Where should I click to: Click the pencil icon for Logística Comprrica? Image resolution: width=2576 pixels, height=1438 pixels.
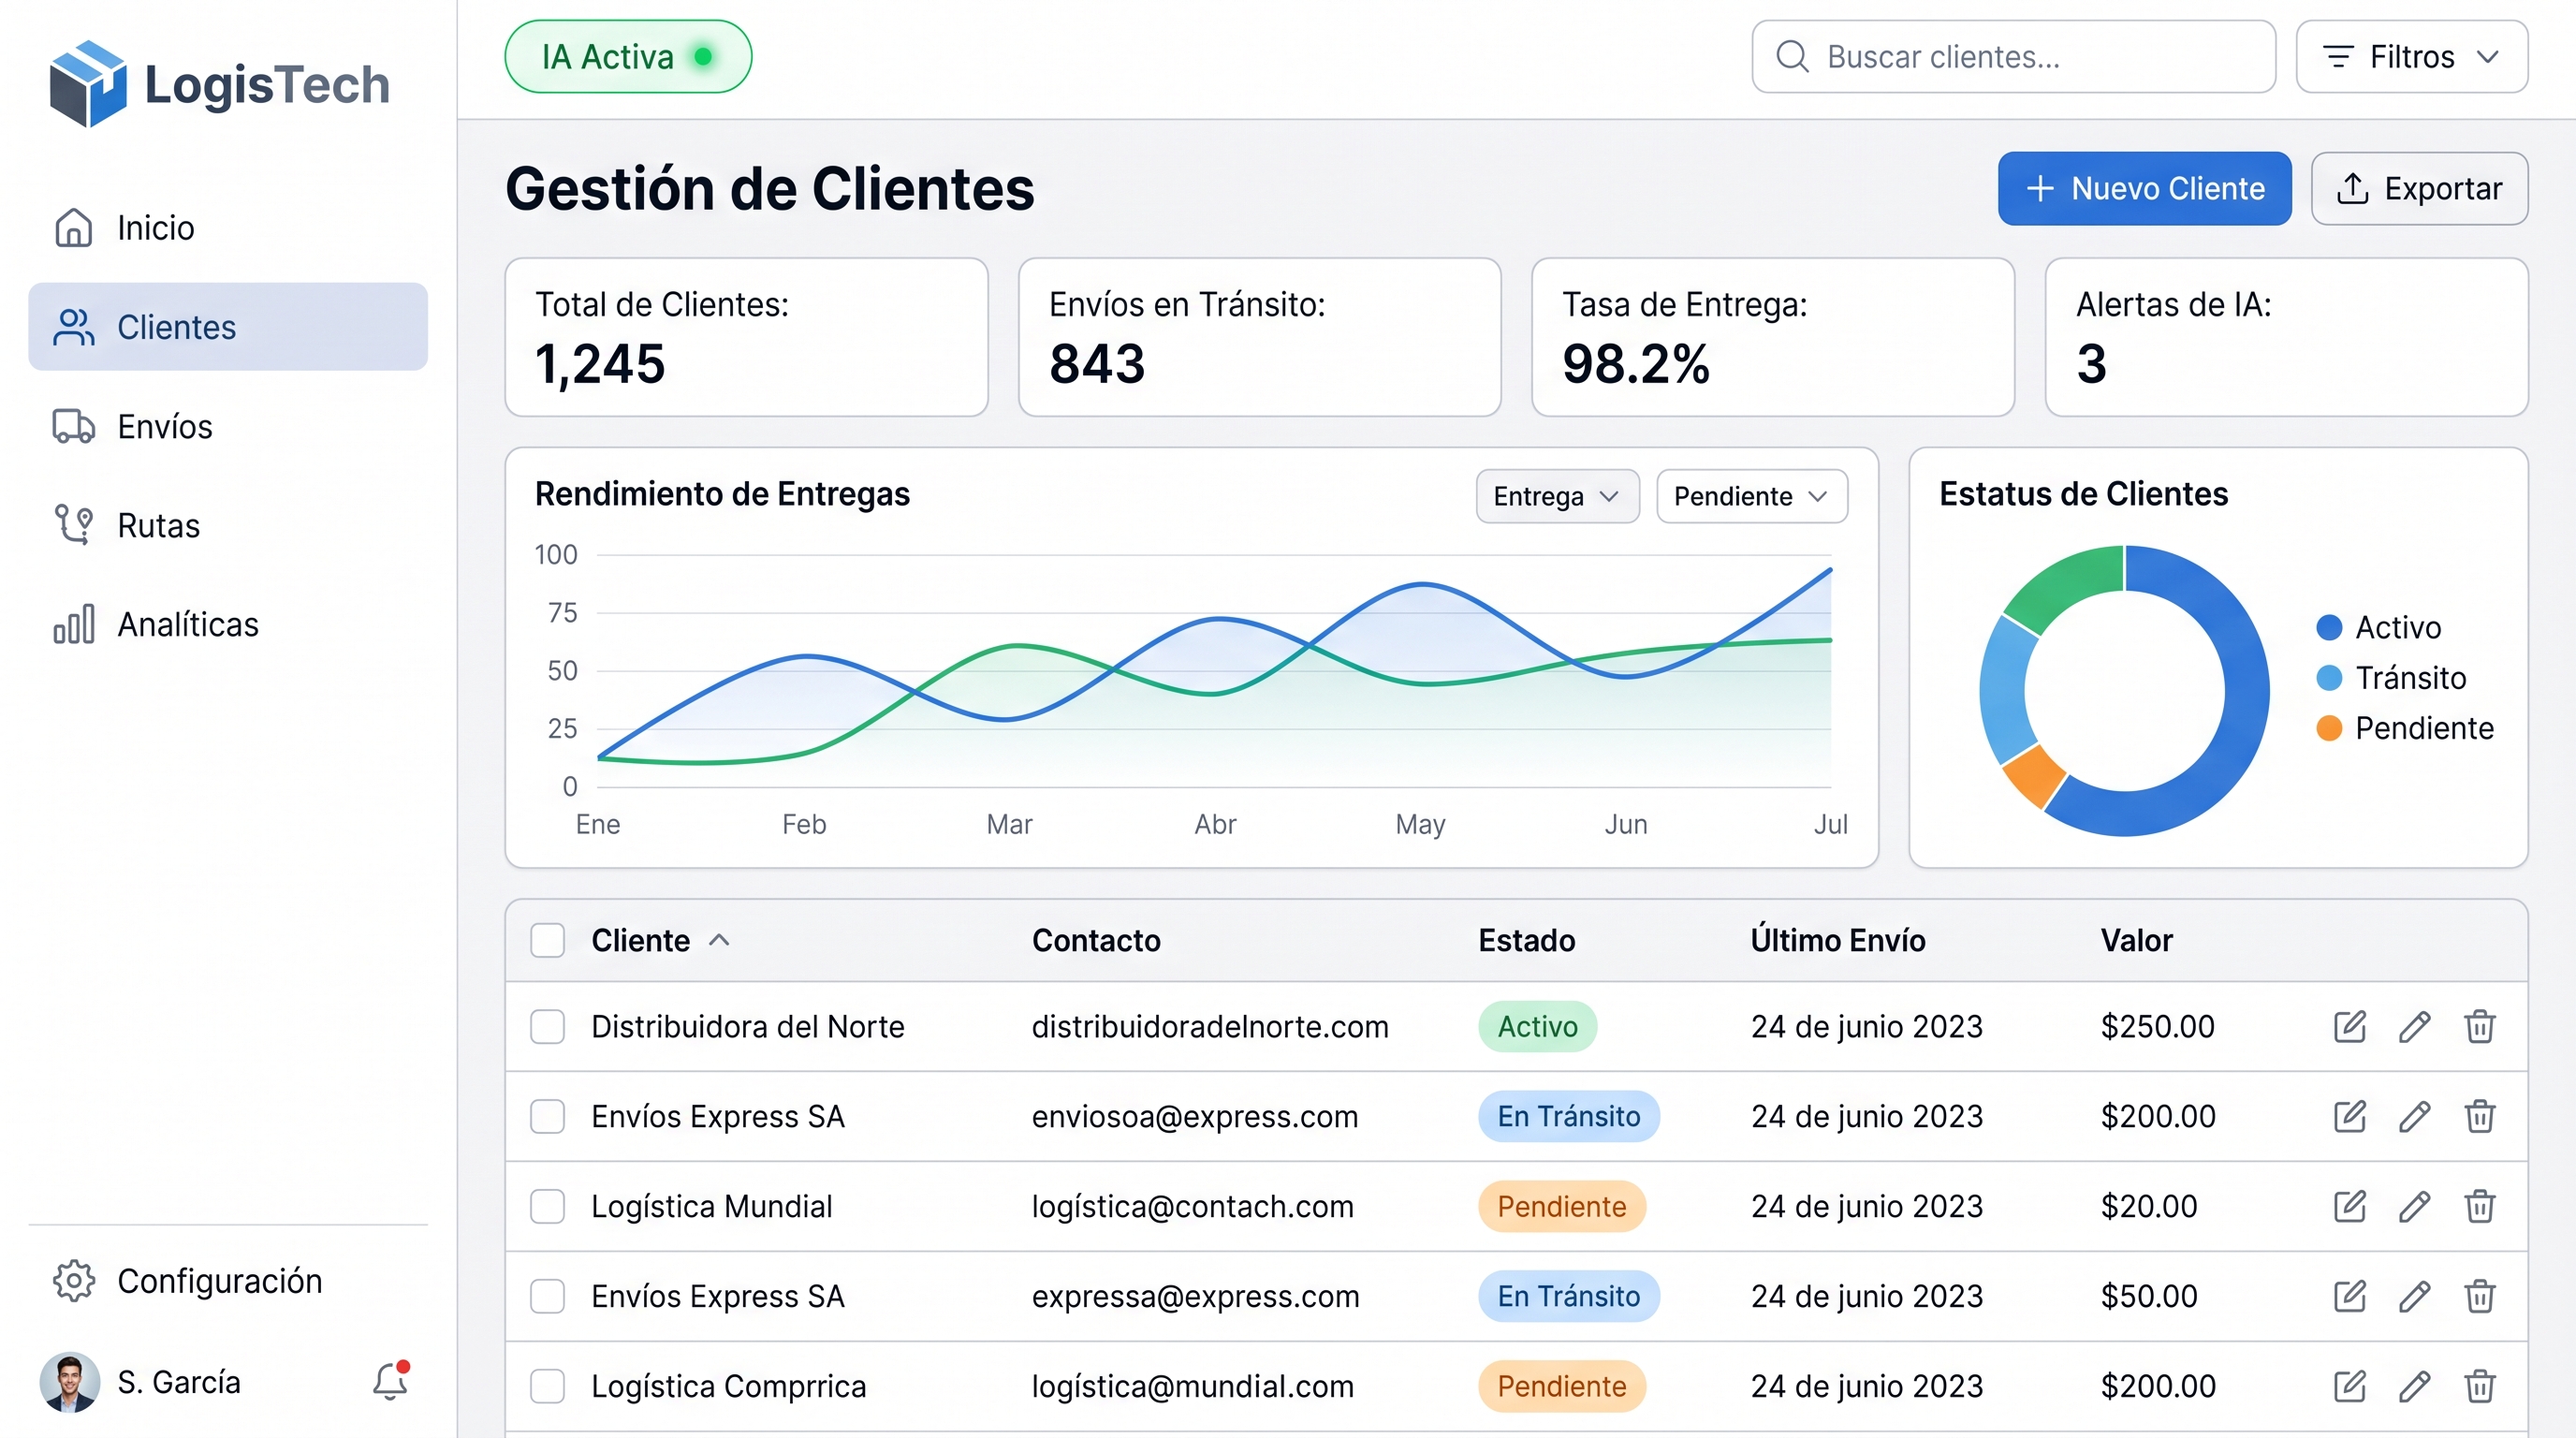[x=2414, y=1386]
